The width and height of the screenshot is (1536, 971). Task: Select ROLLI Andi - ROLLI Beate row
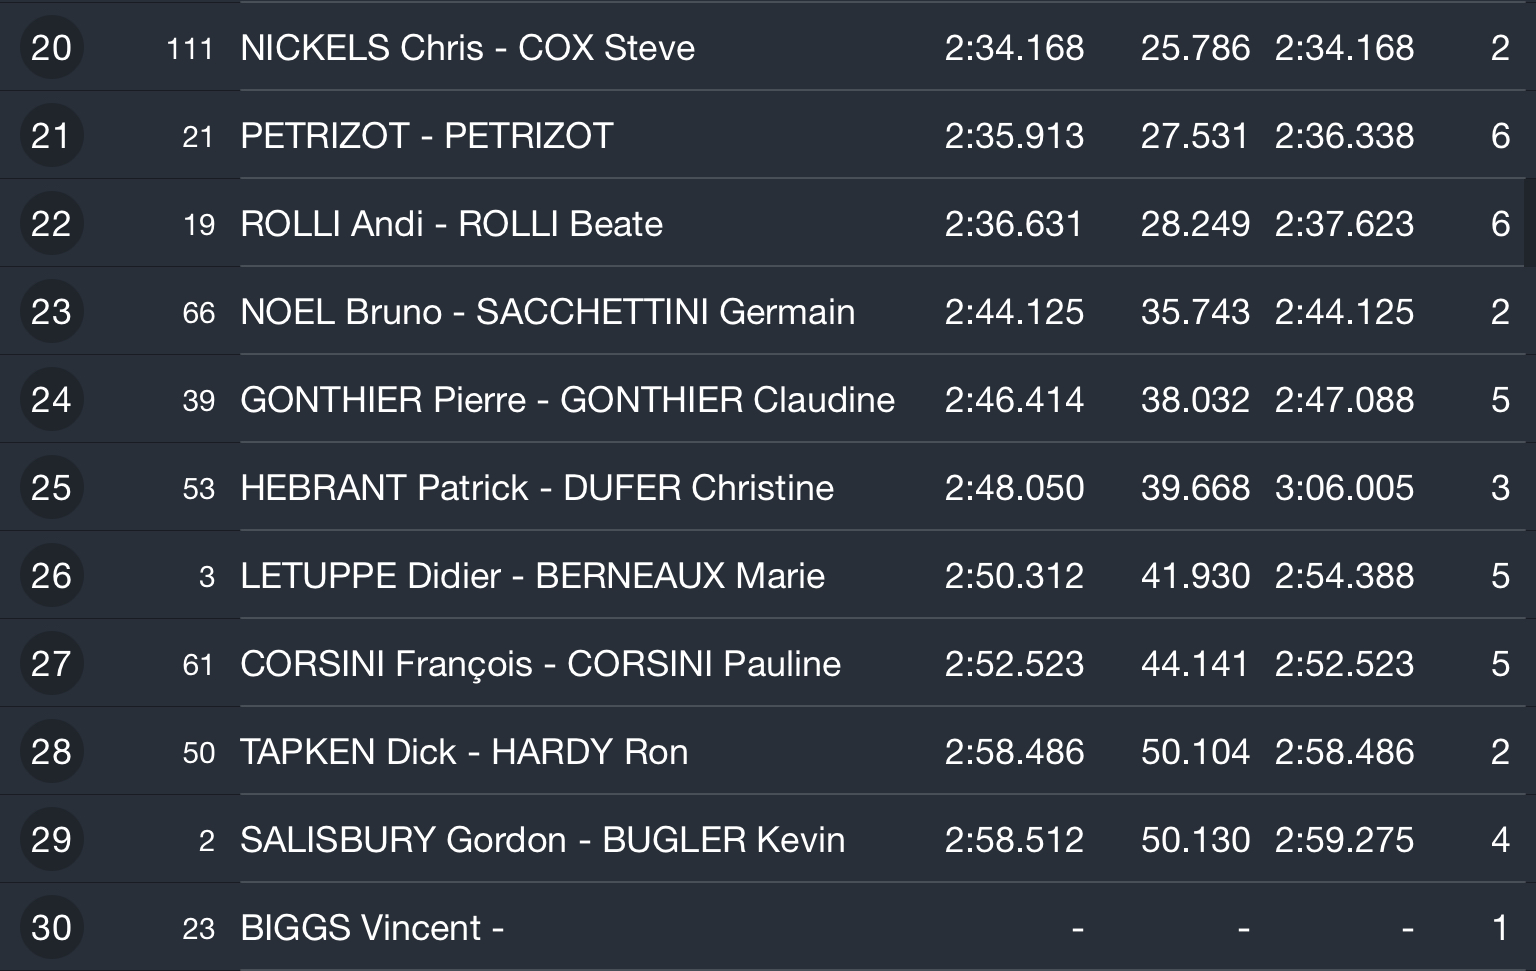pos(768,223)
